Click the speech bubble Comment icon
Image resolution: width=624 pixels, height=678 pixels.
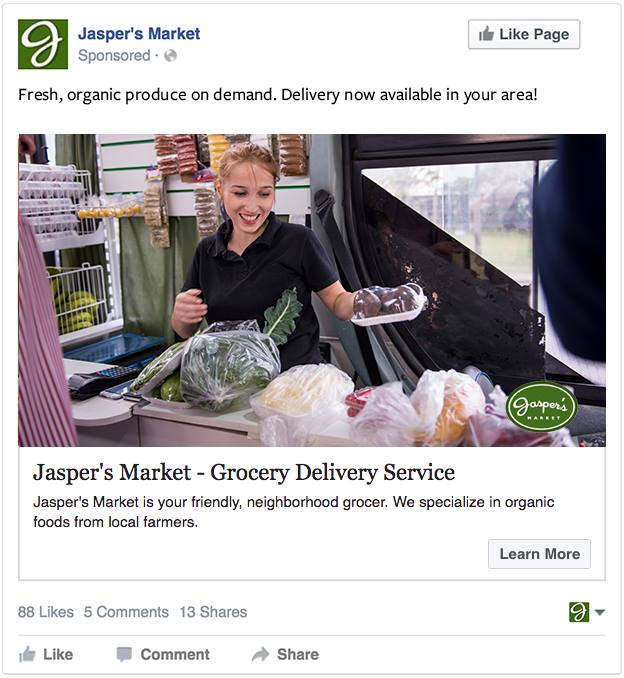124,654
